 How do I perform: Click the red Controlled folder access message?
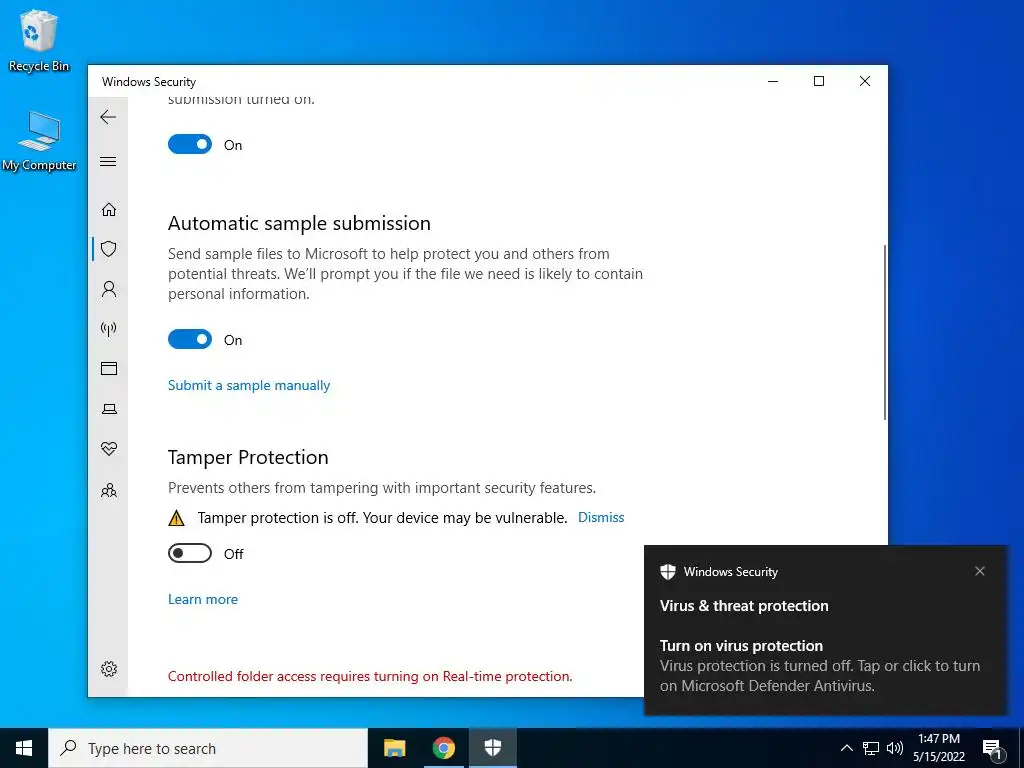[370, 677]
